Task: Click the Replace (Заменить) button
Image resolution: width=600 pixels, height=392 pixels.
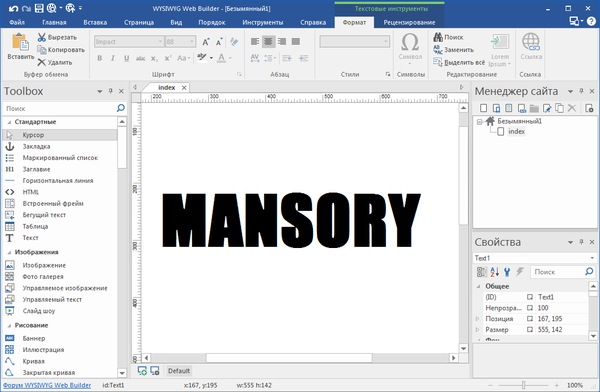Action: pyautogui.click(x=453, y=50)
